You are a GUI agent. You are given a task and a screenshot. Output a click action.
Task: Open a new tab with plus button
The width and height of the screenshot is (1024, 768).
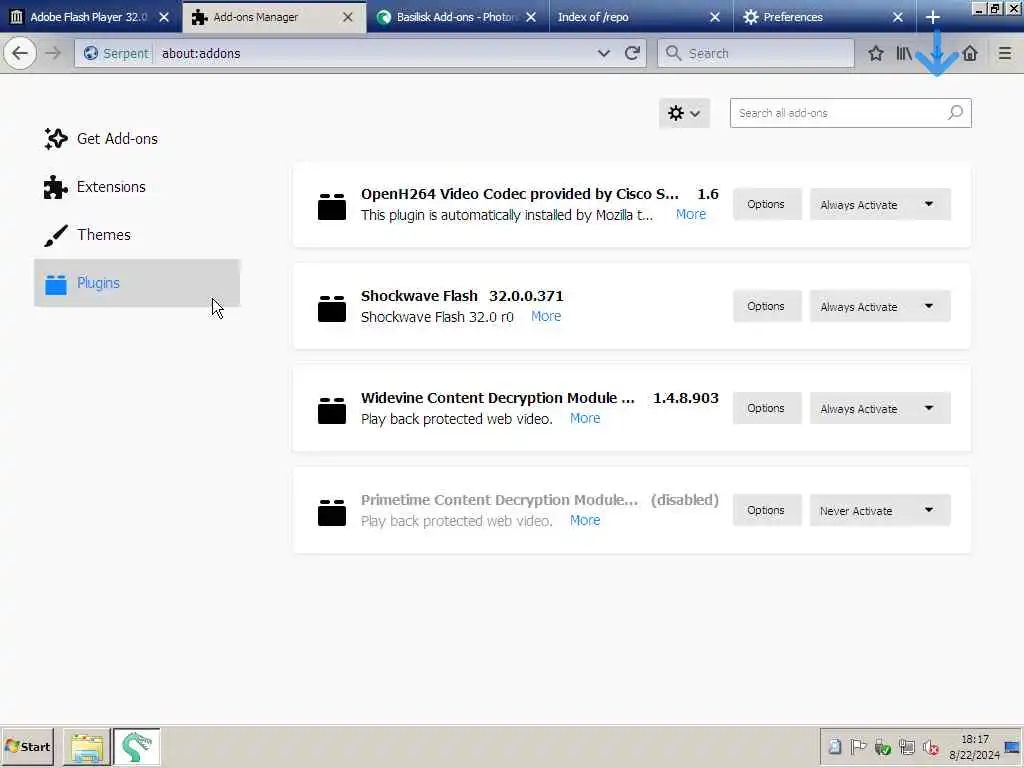[x=933, y=17]
